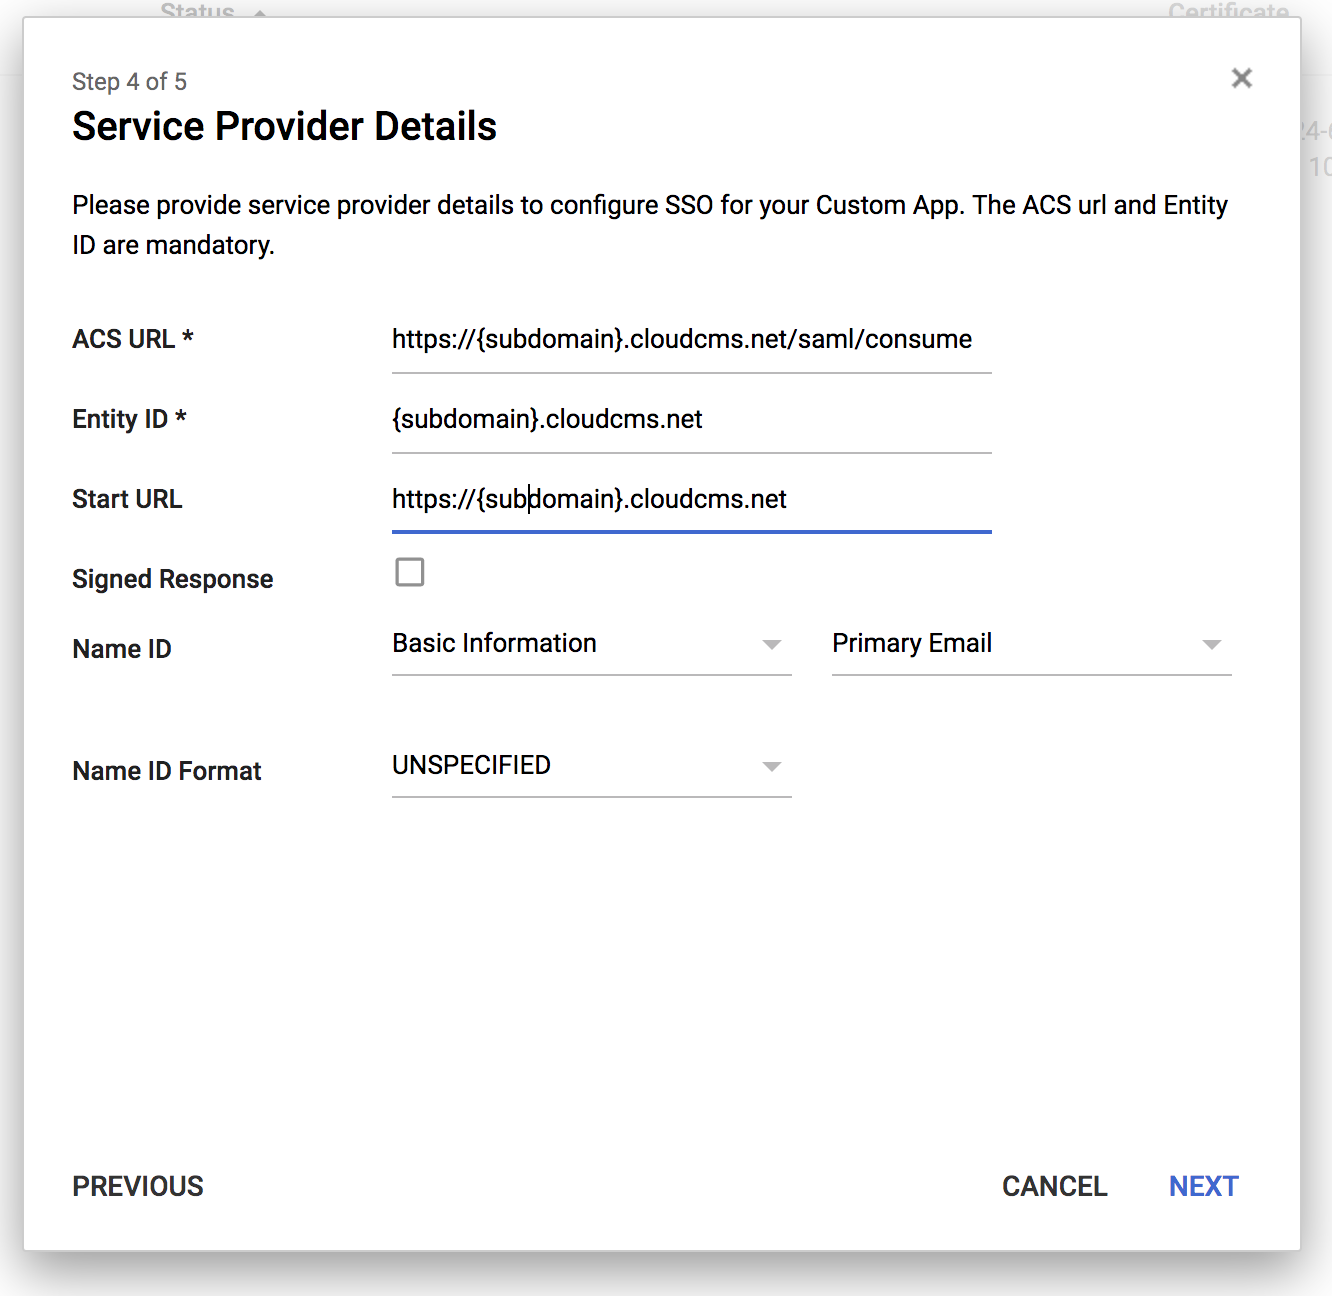Click into the Entity ID text field
This screenshot has height=1296, width=1332.
click(690, 420)
